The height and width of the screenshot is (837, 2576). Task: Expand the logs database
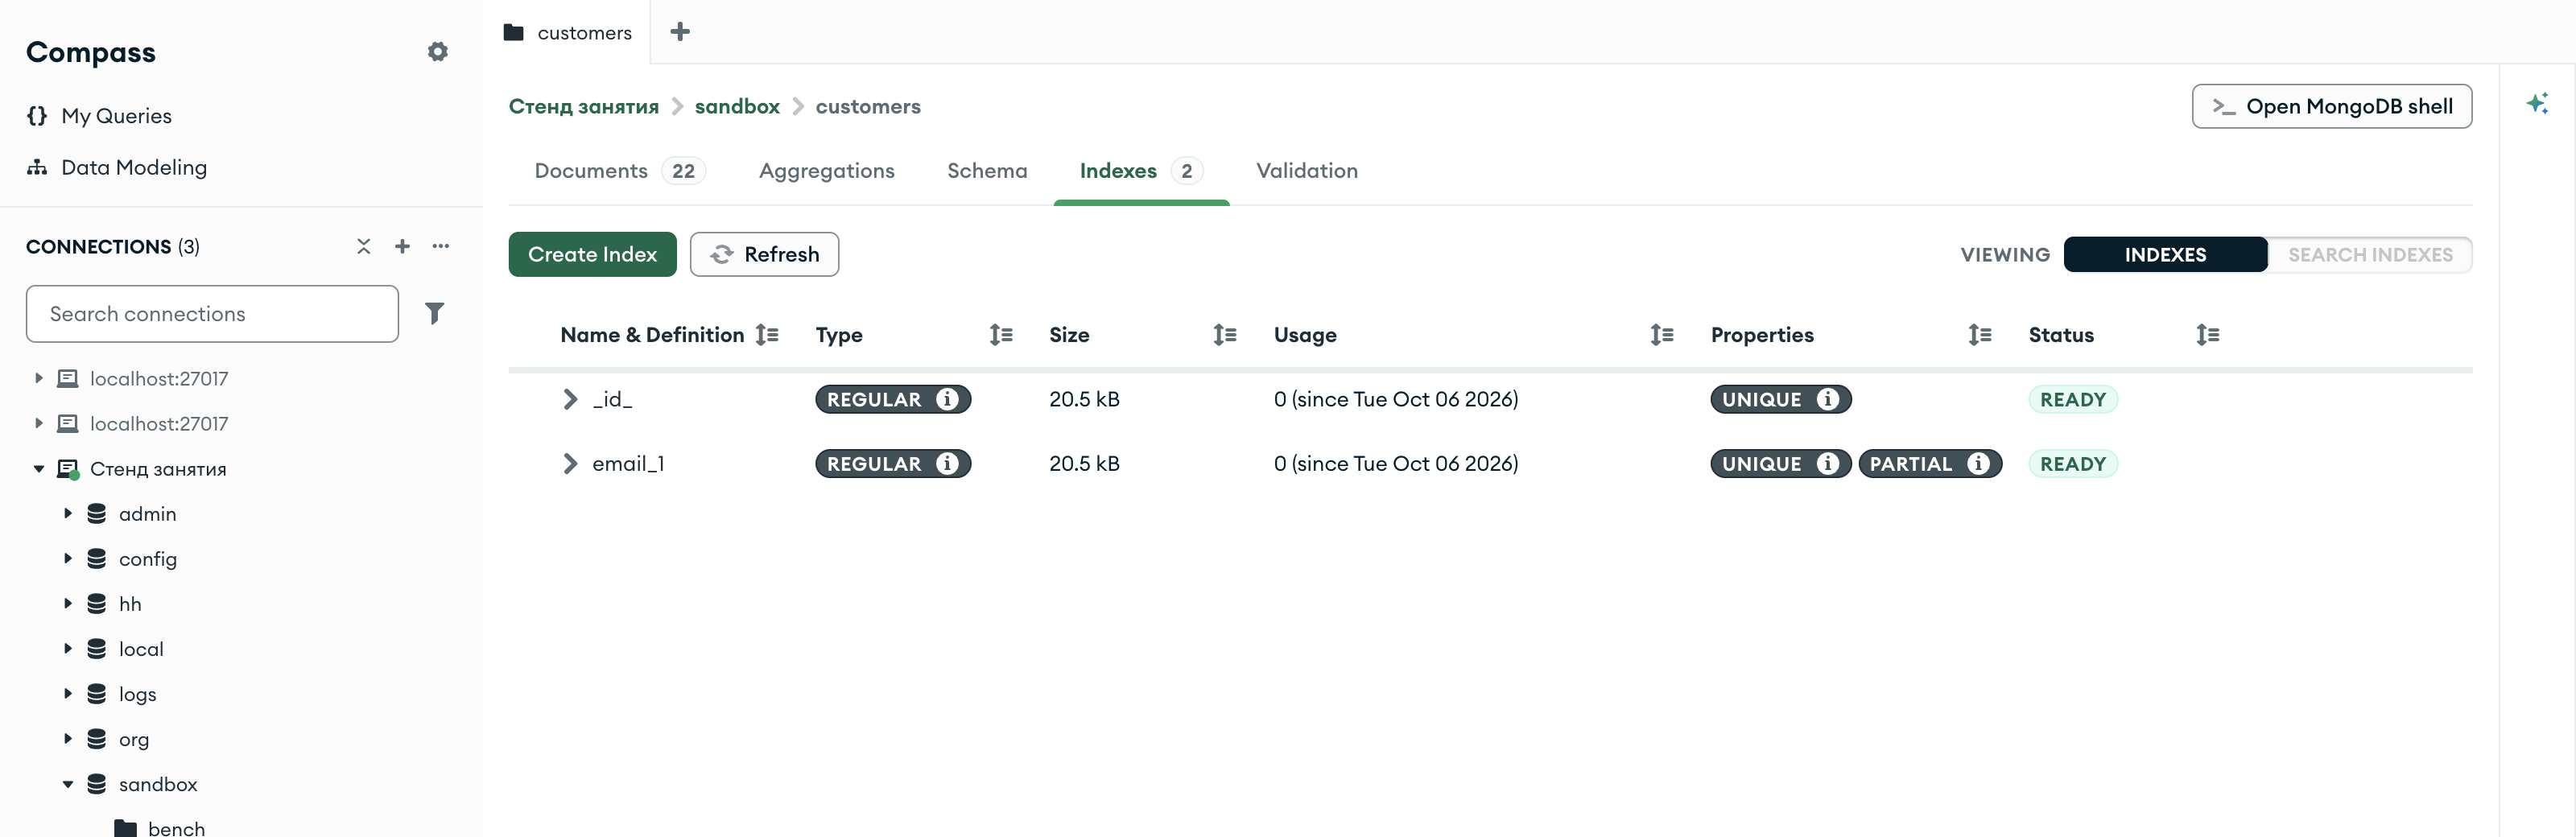click(x=68, y=694)
